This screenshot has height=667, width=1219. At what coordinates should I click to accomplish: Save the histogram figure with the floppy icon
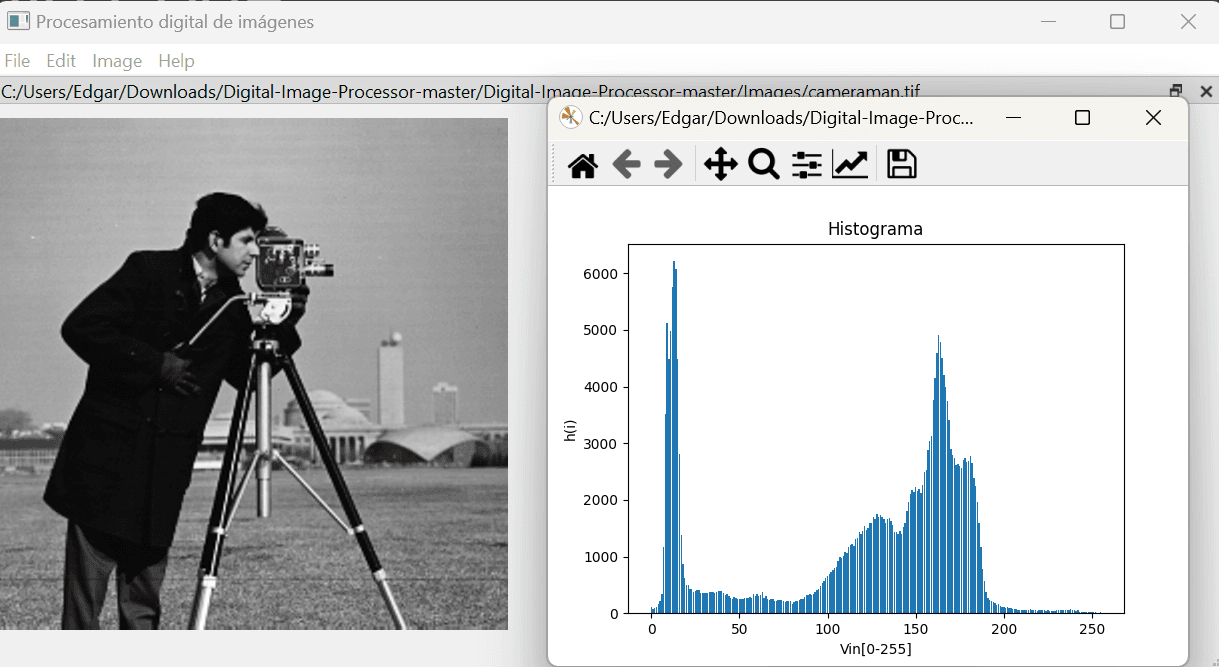tap(902, 165)
